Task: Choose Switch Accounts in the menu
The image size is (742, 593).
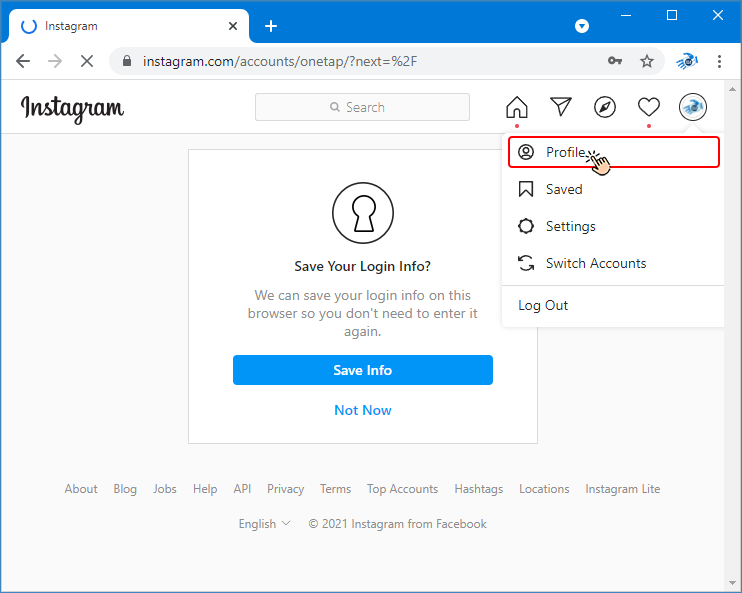Action: [x=613, y=263]
